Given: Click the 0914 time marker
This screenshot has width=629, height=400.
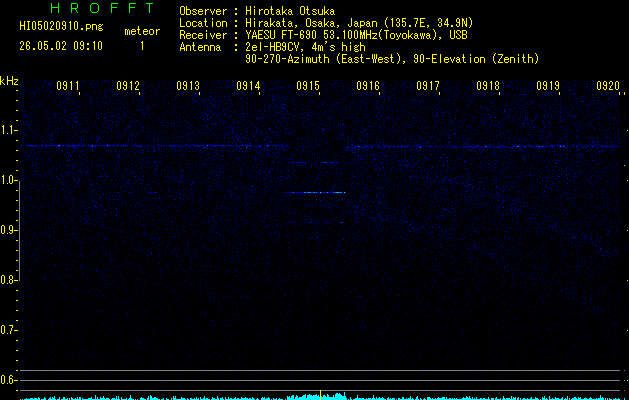Looking at the screenshot, I should pos(248,85).
